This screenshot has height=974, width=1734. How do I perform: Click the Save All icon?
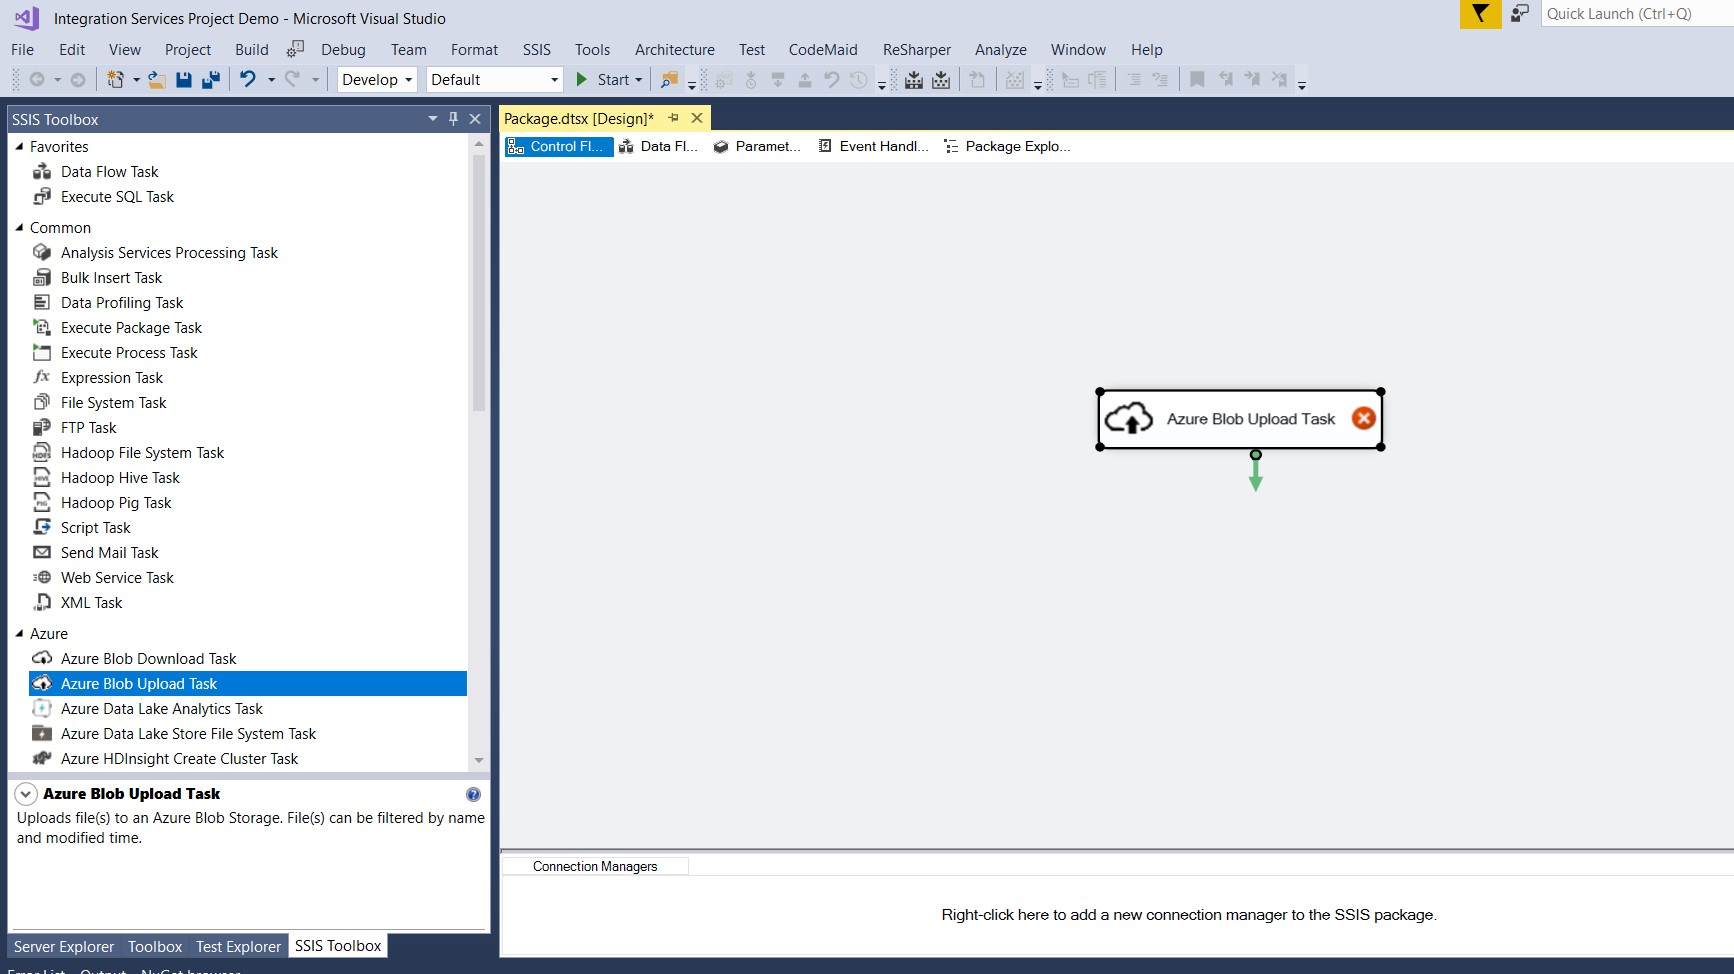[x=211, y=80]
